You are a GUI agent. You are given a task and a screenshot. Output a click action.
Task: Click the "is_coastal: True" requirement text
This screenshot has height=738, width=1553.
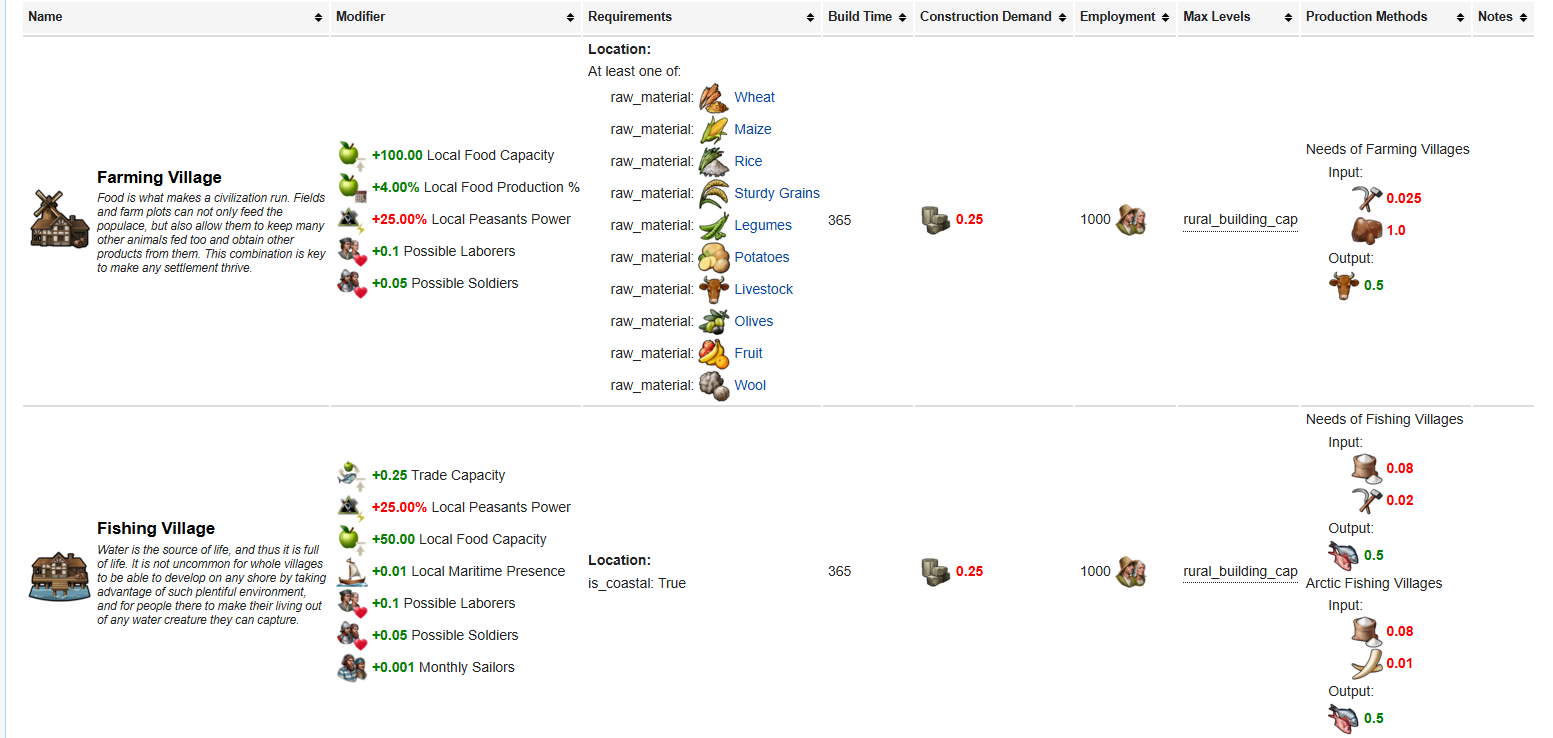coord(637,583)
